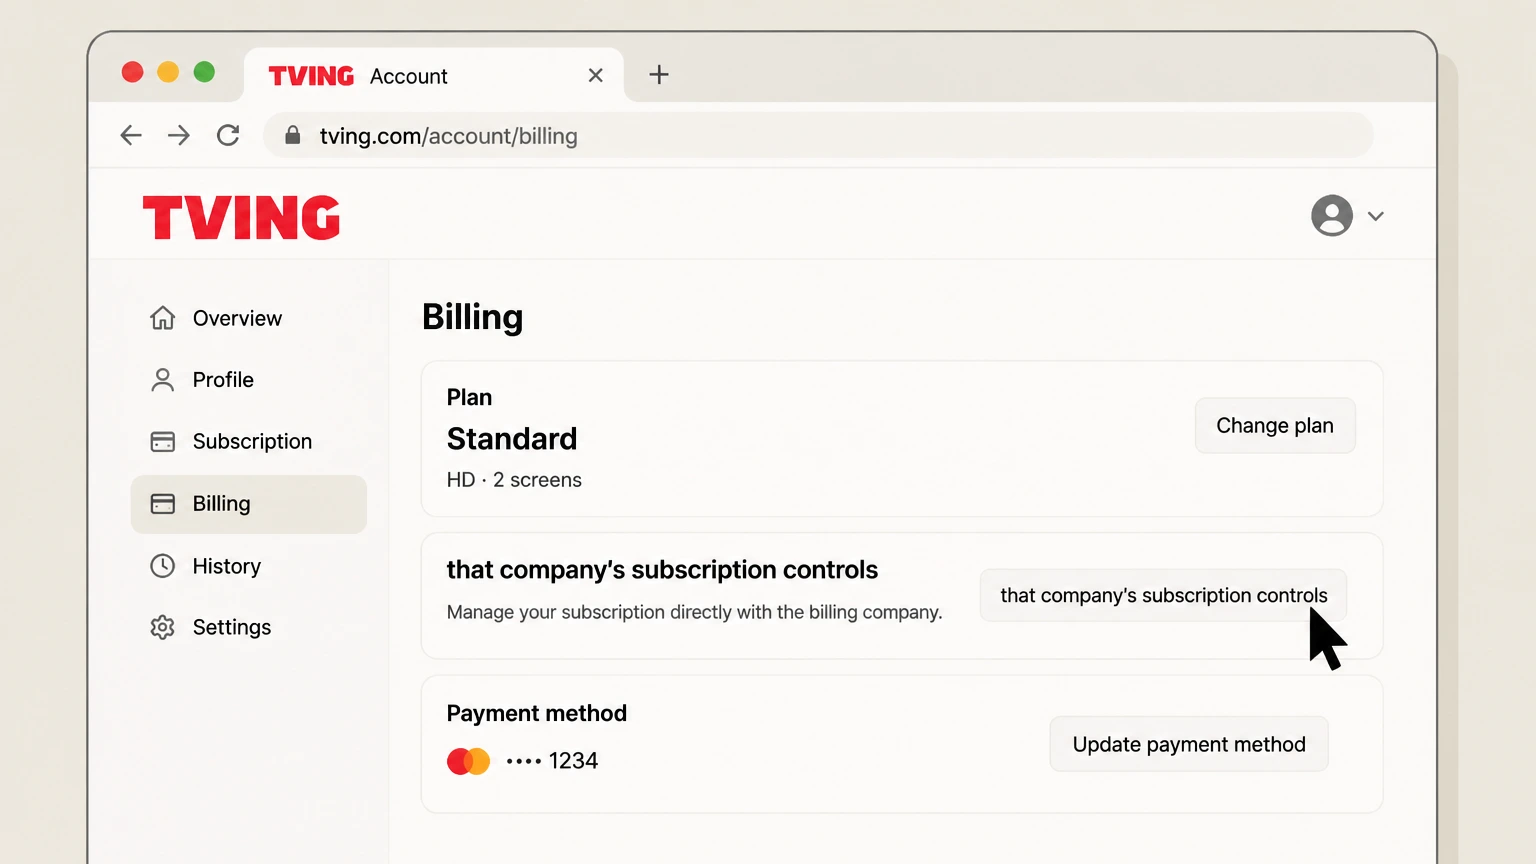Open Settings in the sidebar
The image size is (1536, 864).
[x=249, y=627]
